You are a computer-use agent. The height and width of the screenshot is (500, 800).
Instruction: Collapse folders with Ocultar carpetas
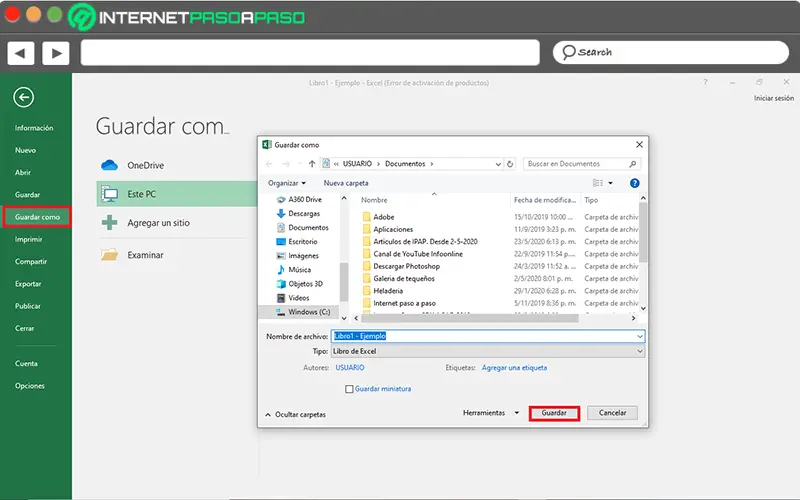pyautogui.click(x=295, y=414)
